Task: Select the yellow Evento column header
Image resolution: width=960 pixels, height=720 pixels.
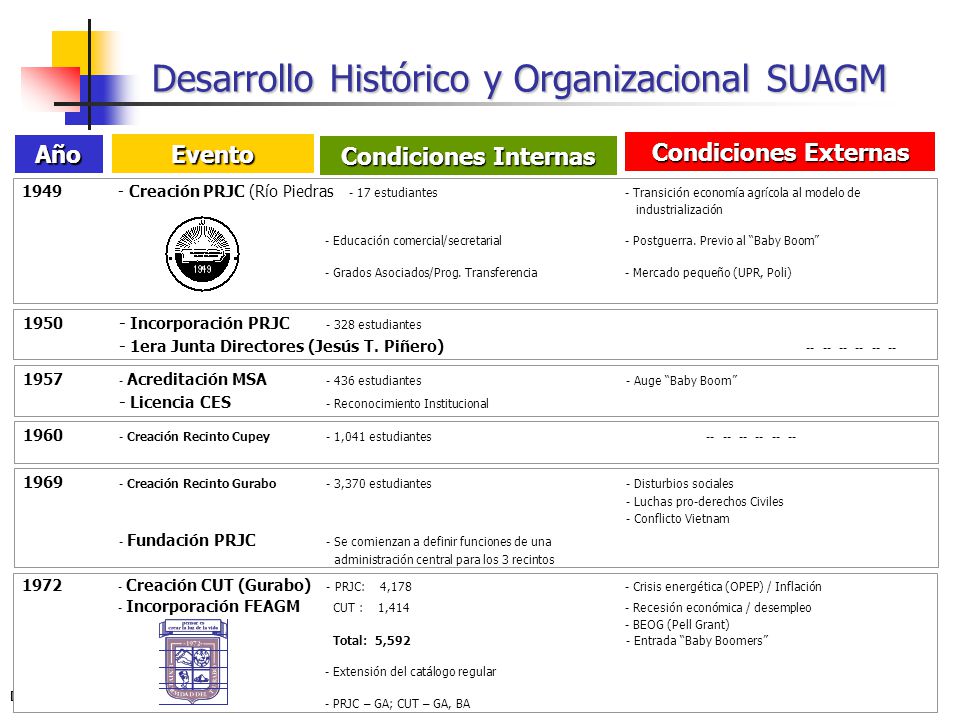Action: click(212, 154)
